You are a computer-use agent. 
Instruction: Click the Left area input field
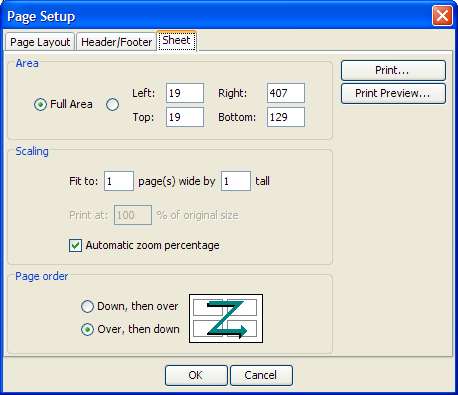click(185, 93)
